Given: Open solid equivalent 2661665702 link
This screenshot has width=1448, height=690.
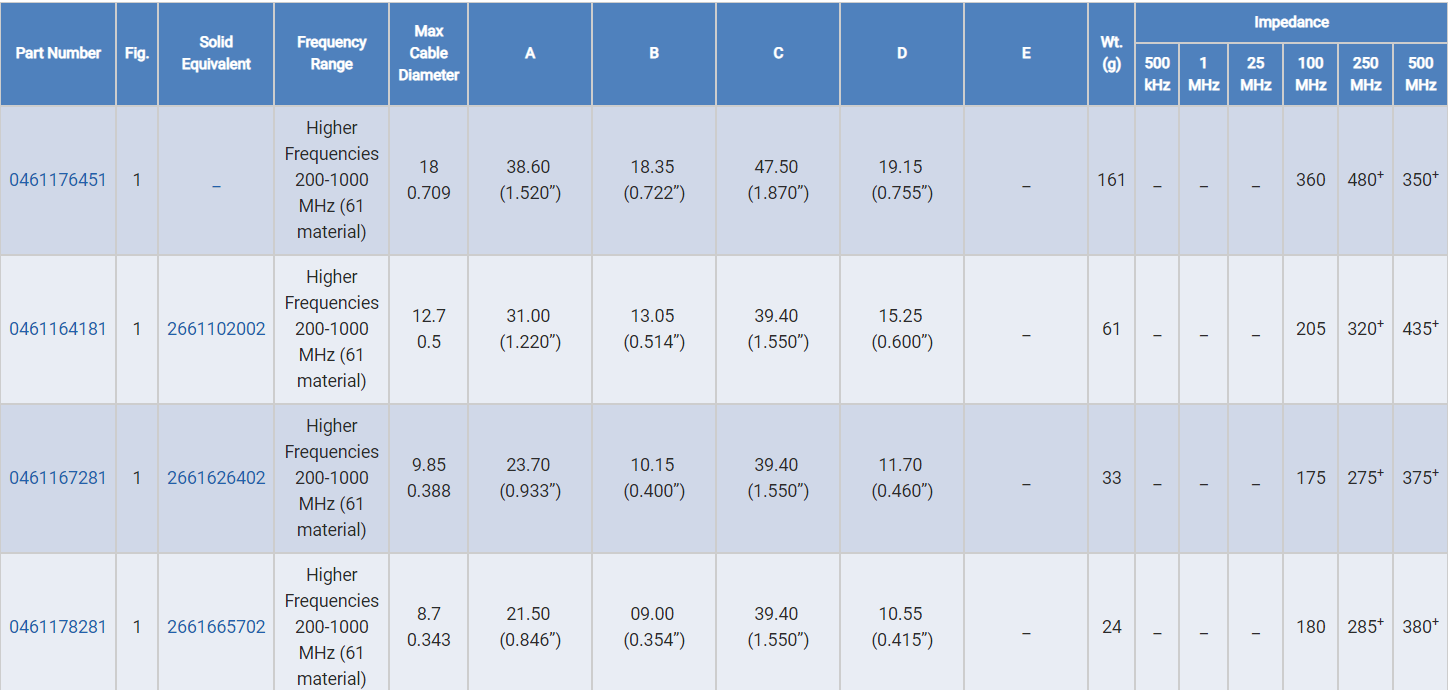Looking at the screenshot, I should click(216, 627).
